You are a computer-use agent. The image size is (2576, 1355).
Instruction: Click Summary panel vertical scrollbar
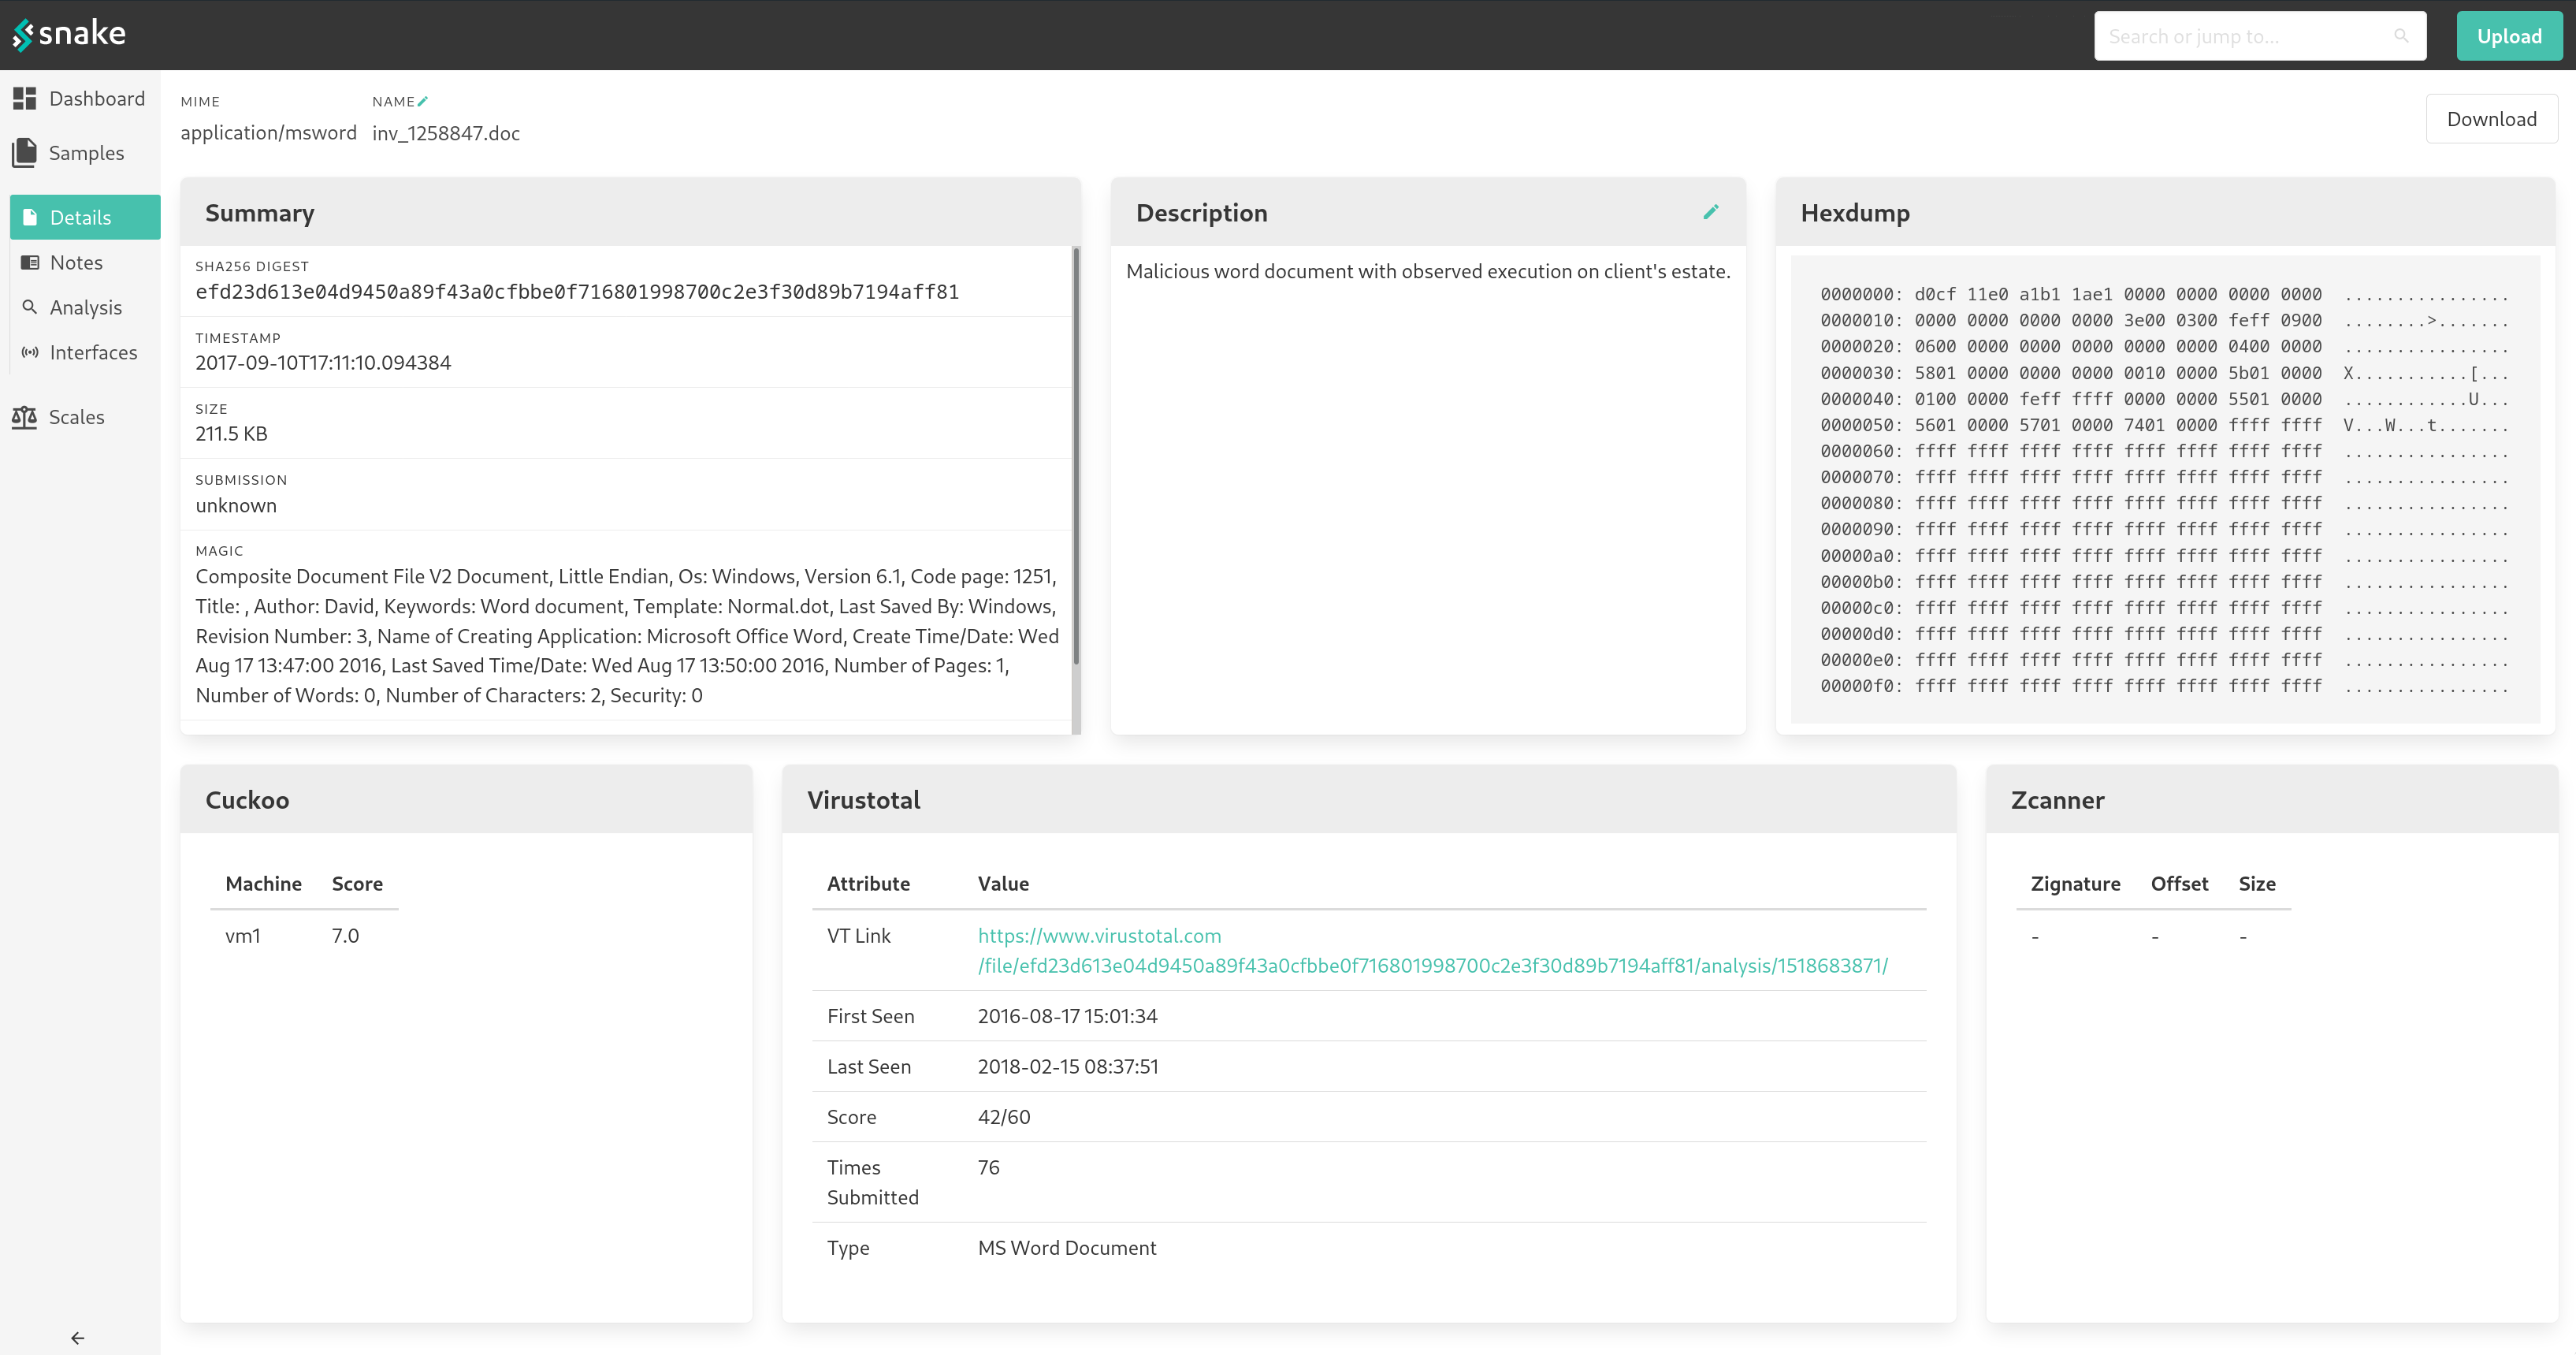(x=1076, y=455)
